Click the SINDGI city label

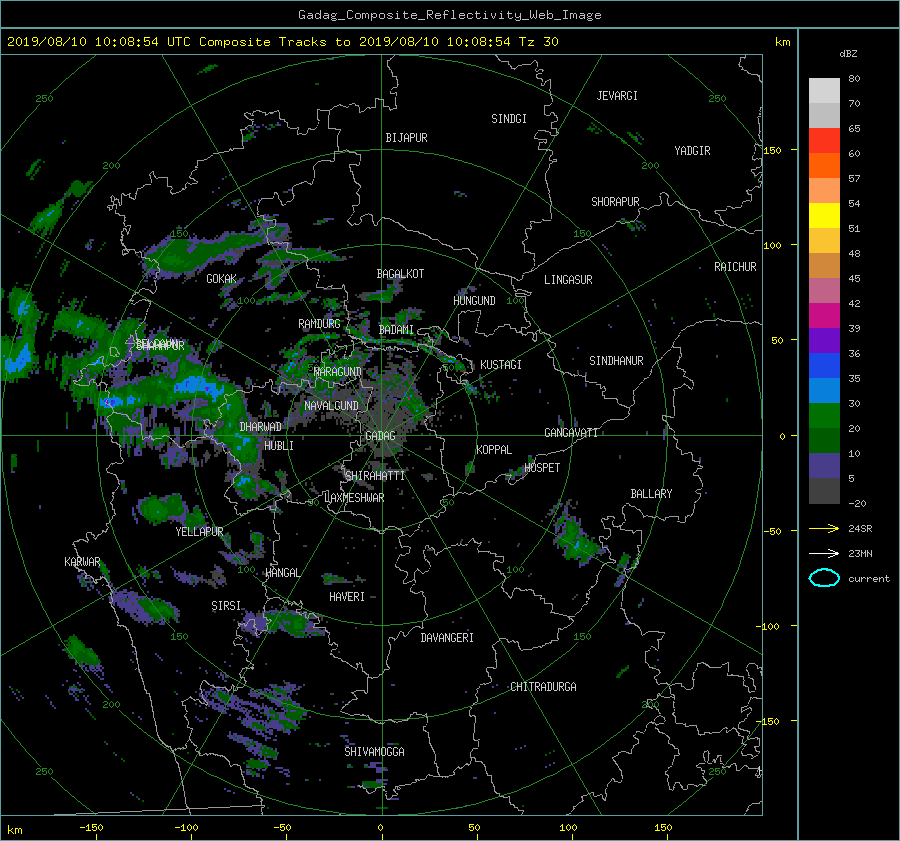coord(509,119)
